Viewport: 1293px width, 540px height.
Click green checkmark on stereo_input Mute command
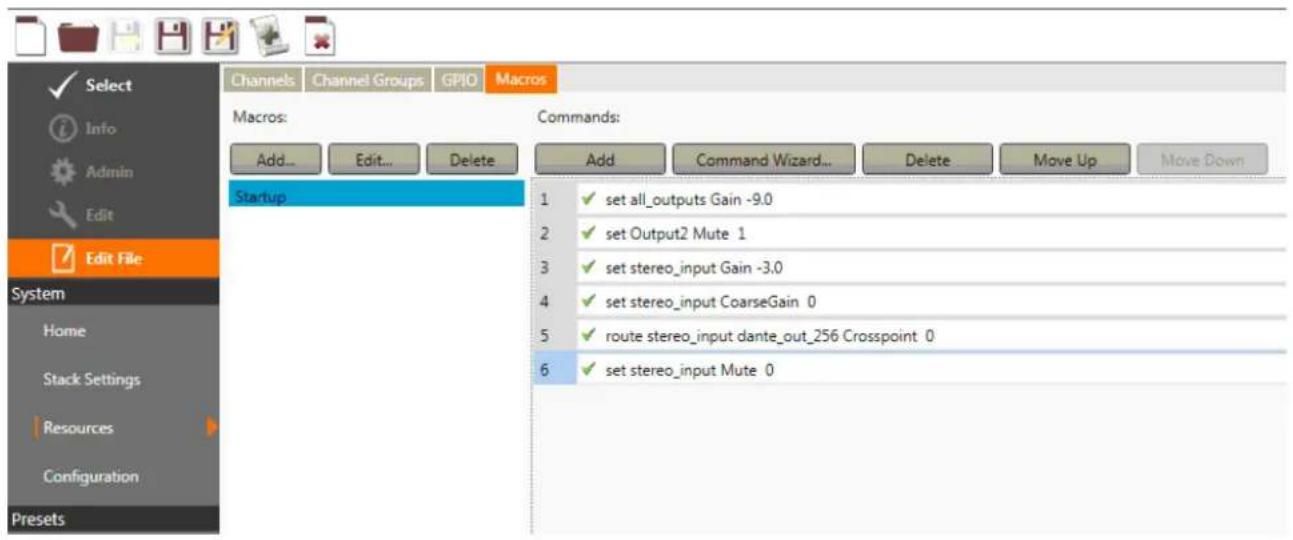point(590,369)
